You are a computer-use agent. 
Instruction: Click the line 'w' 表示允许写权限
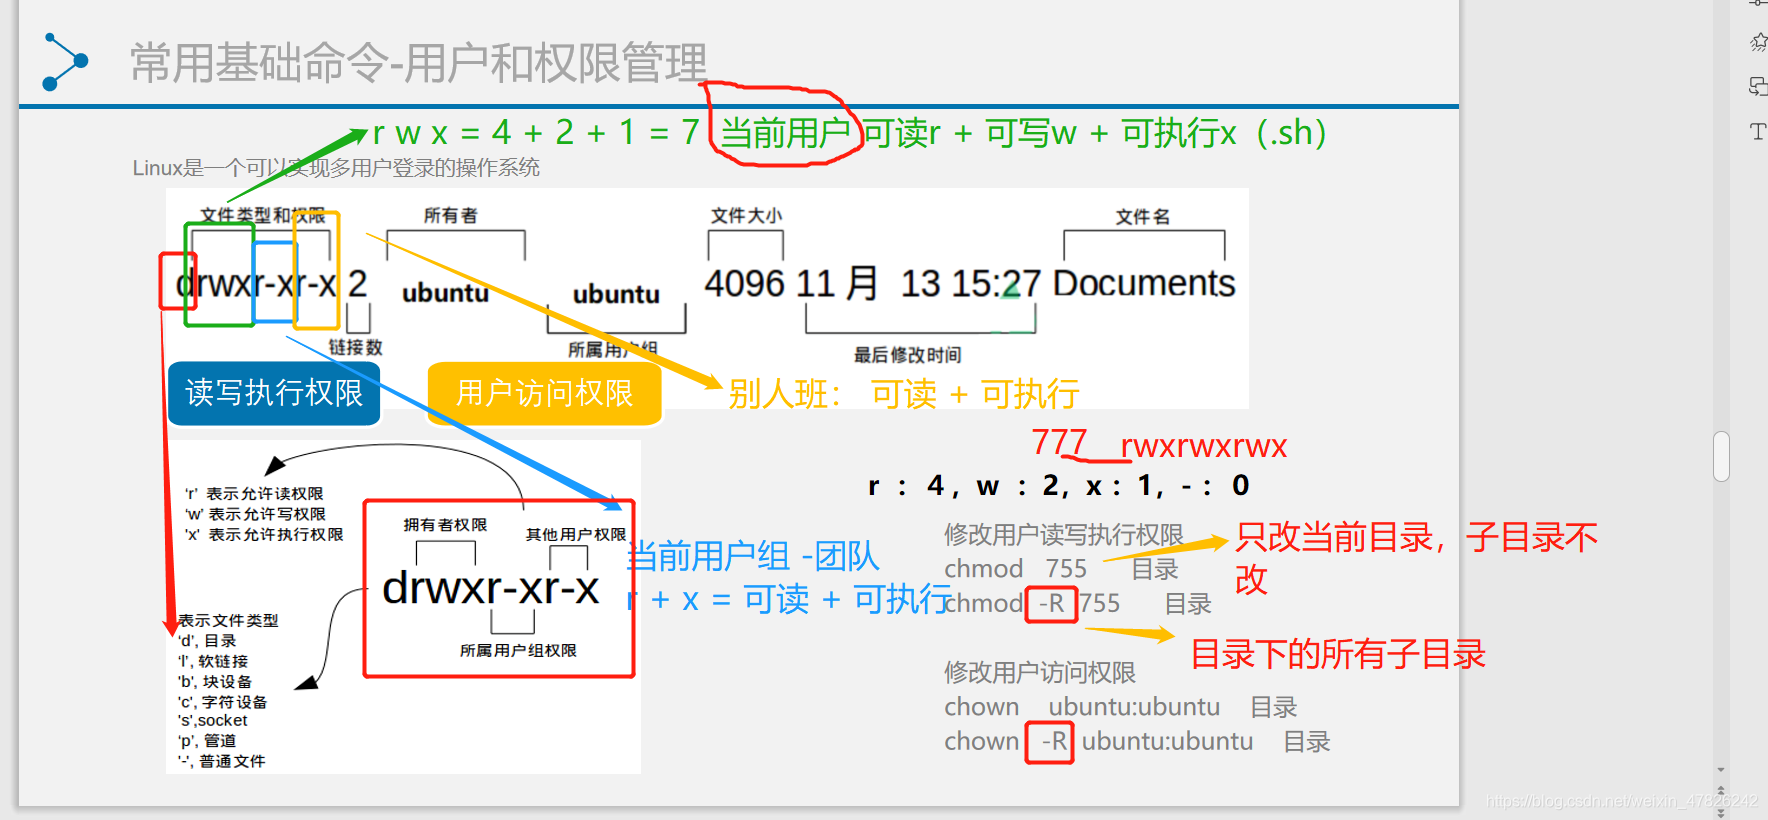coord(255,514)
